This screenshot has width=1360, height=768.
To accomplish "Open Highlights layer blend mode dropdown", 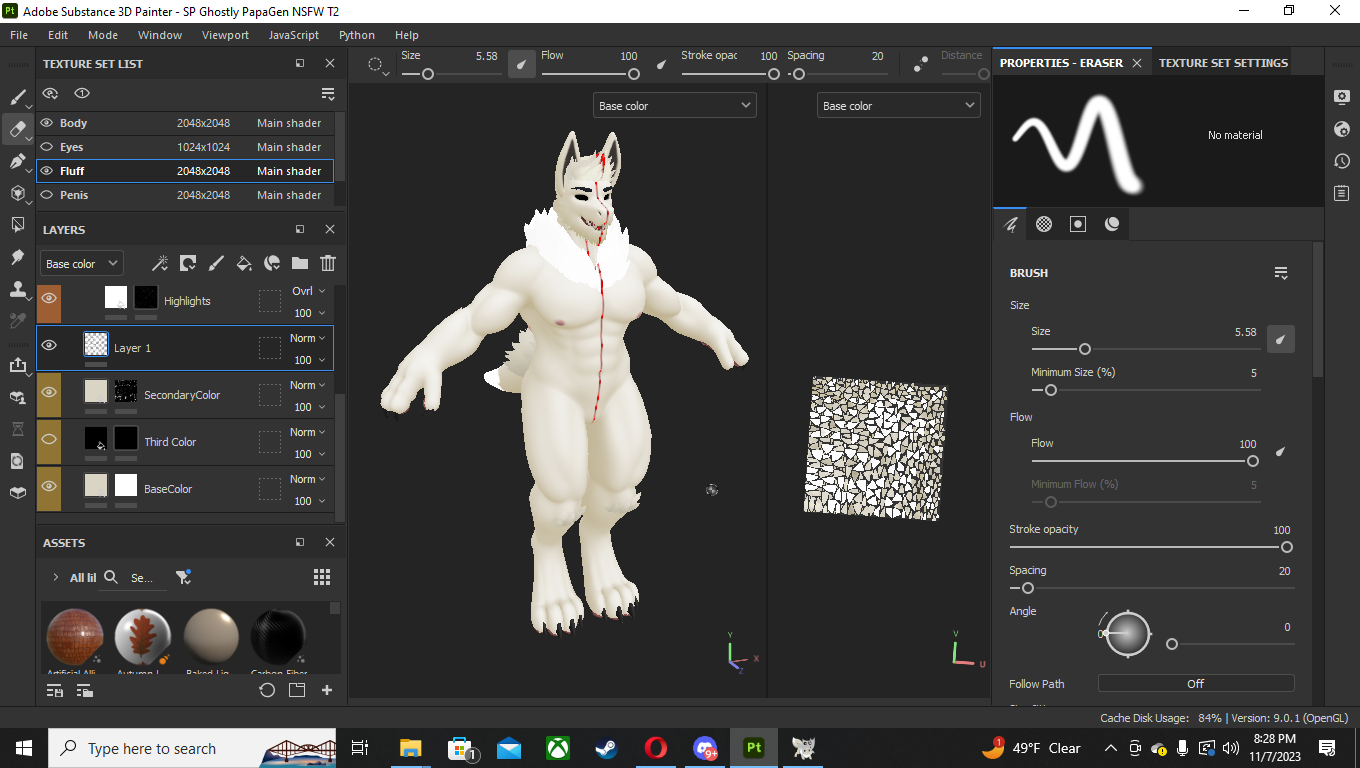I will [308, 291].
